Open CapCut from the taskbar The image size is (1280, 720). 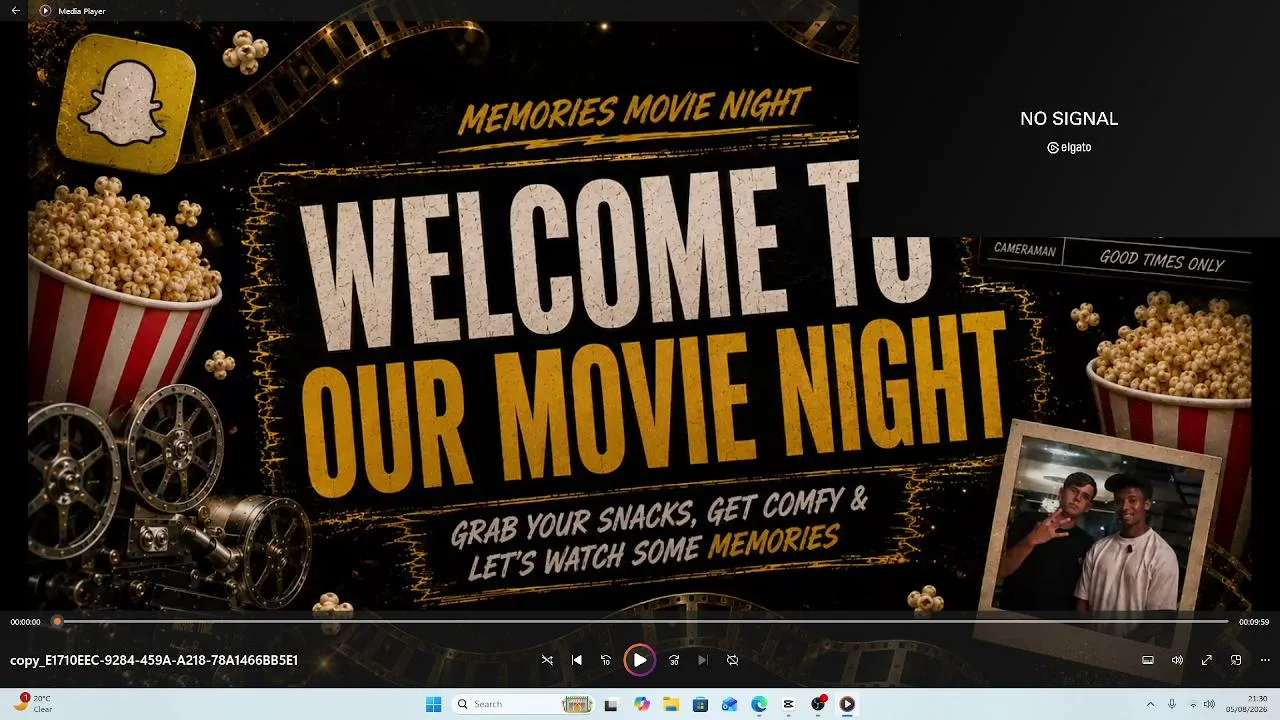(788, 704)
